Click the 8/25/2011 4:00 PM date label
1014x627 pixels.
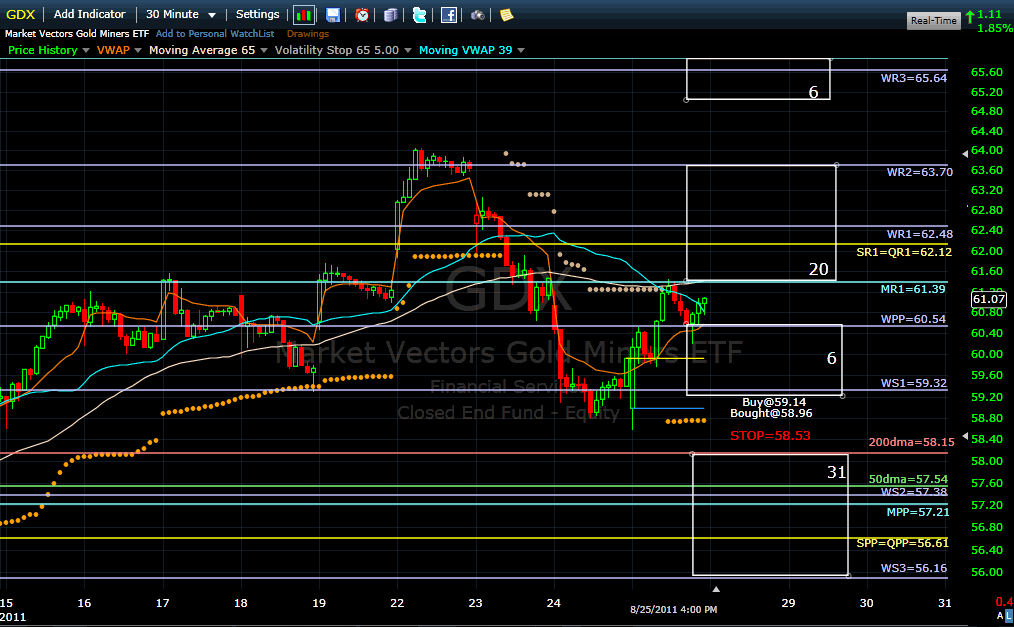(673, 610)
